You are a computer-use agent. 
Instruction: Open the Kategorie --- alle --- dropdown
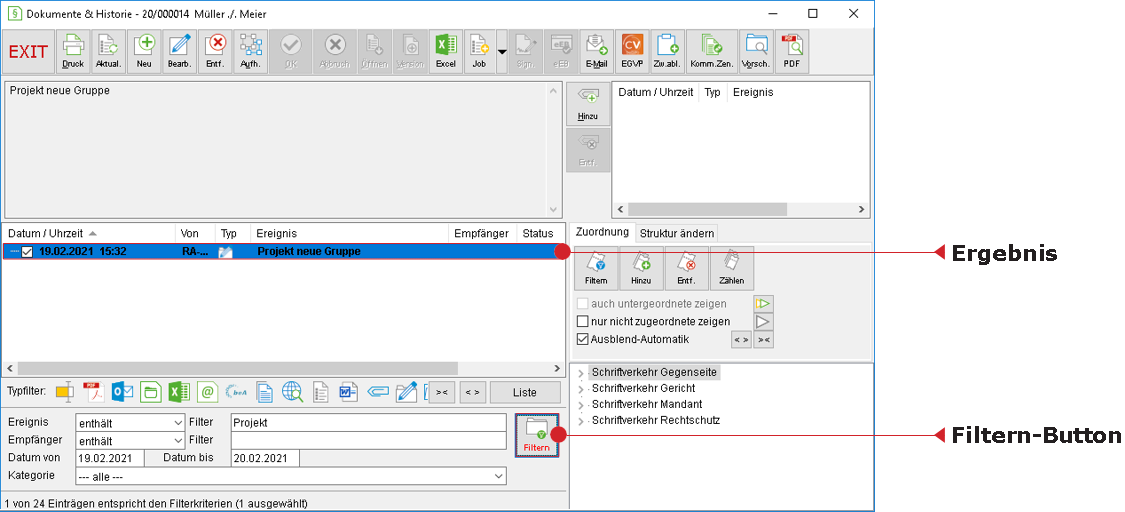click(x=291, y=476)
